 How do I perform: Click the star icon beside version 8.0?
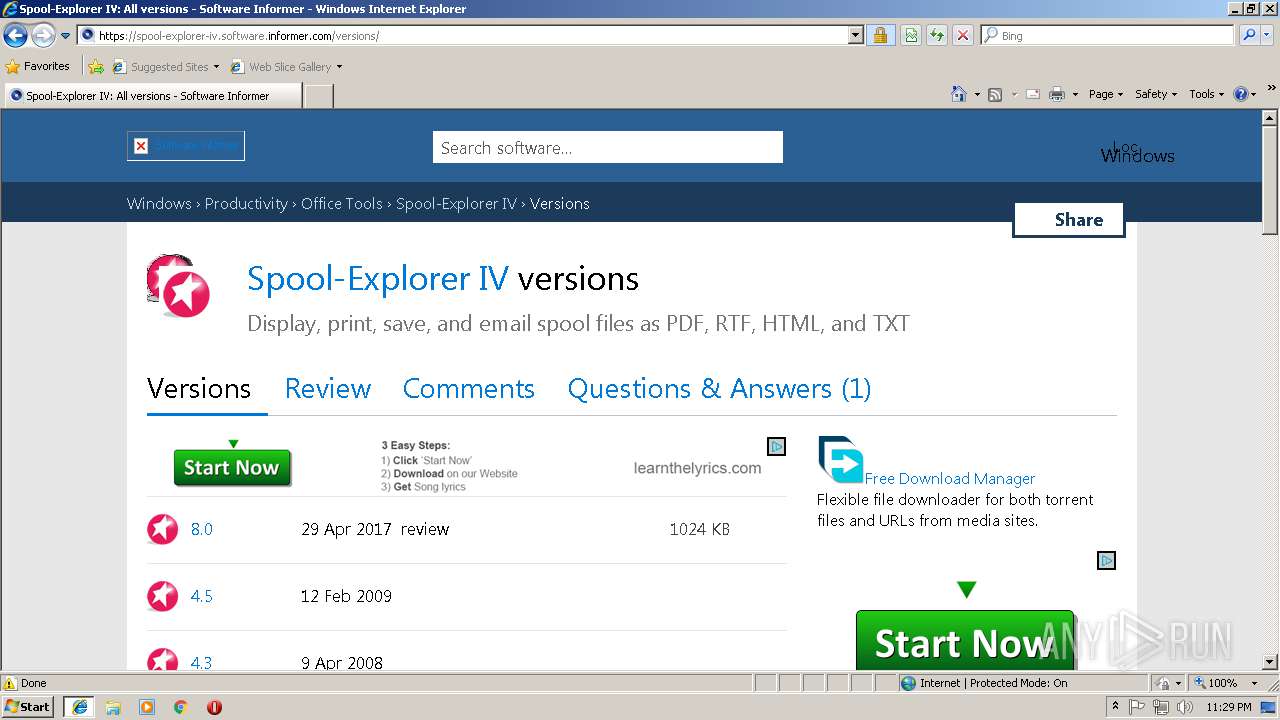click(x=163, y=529)
